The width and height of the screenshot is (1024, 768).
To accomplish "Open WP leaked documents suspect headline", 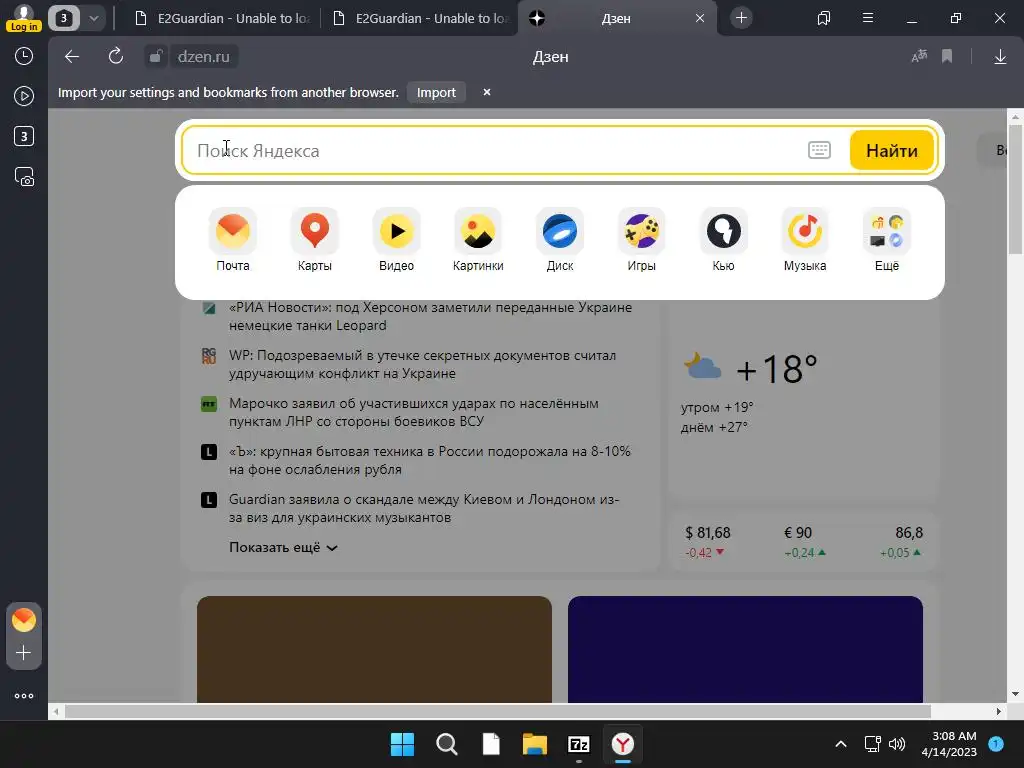I will [423, 364].
